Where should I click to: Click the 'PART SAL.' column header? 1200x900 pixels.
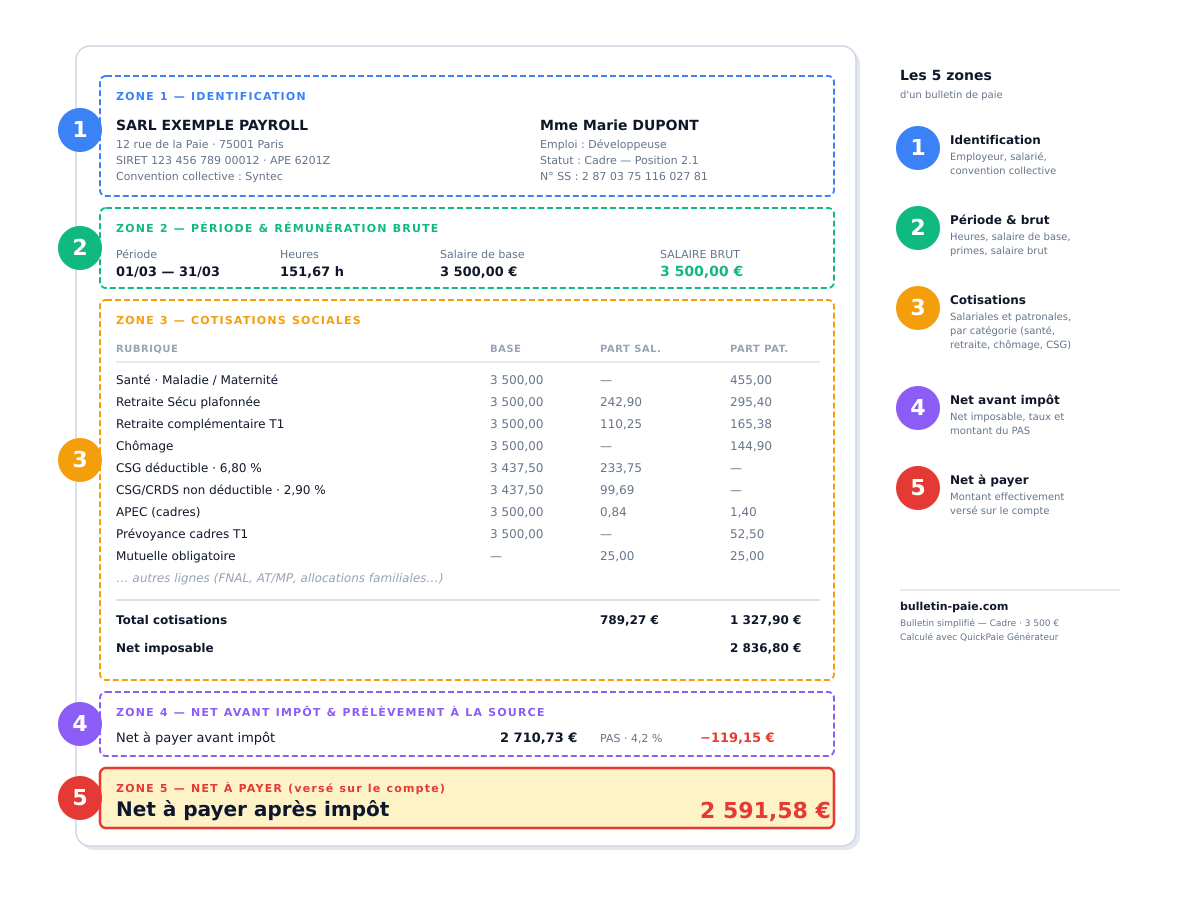(x=630, y=349)
